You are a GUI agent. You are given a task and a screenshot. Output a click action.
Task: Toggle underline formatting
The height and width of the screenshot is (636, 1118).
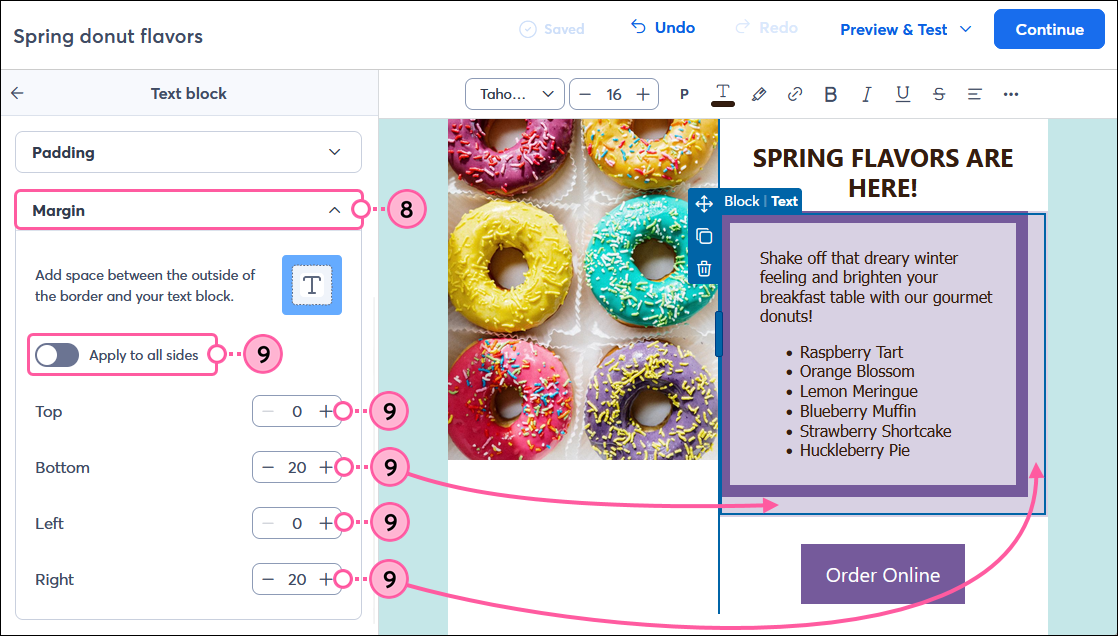[903, 94]
